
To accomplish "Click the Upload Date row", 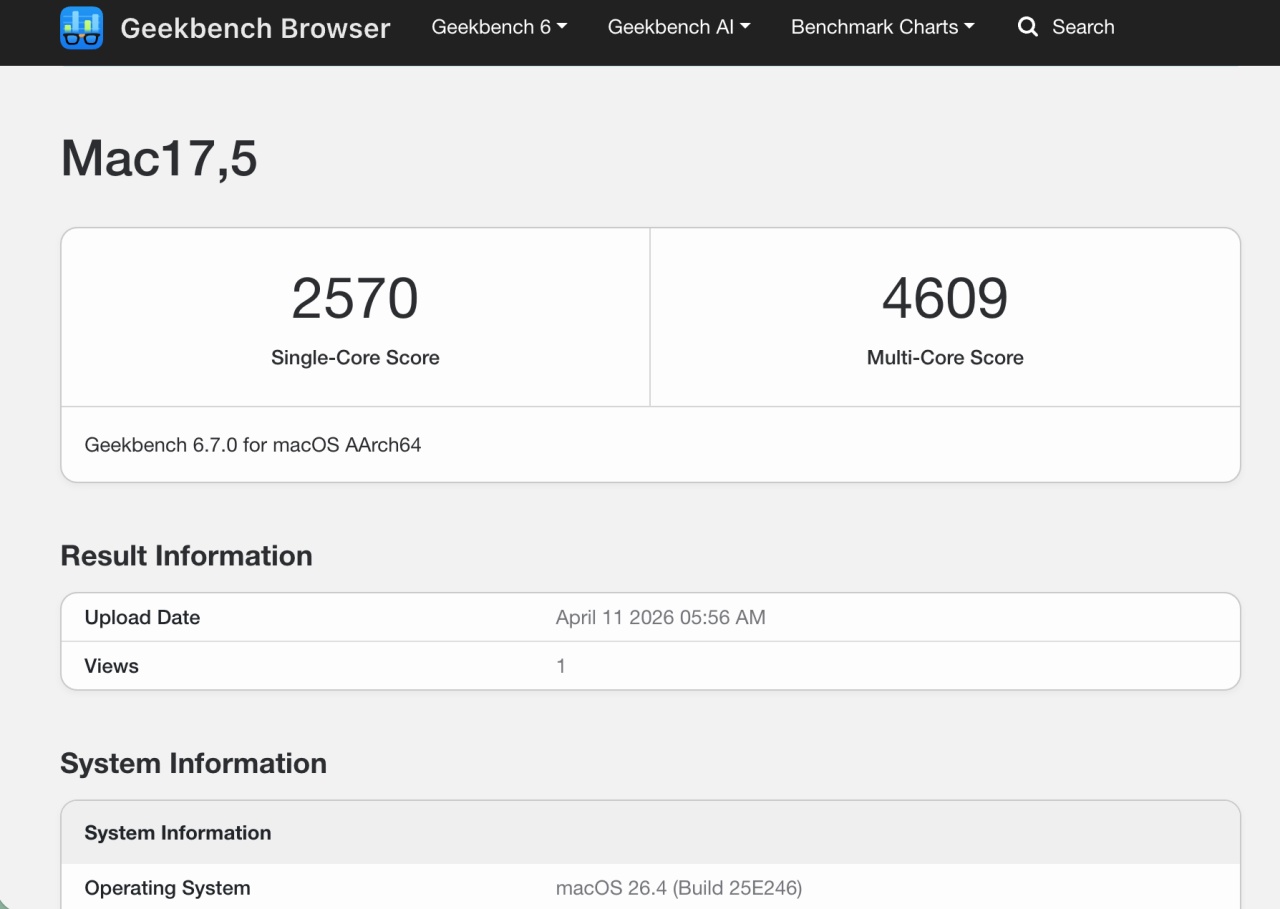I will pyautogui.click(x=650, y=617).
